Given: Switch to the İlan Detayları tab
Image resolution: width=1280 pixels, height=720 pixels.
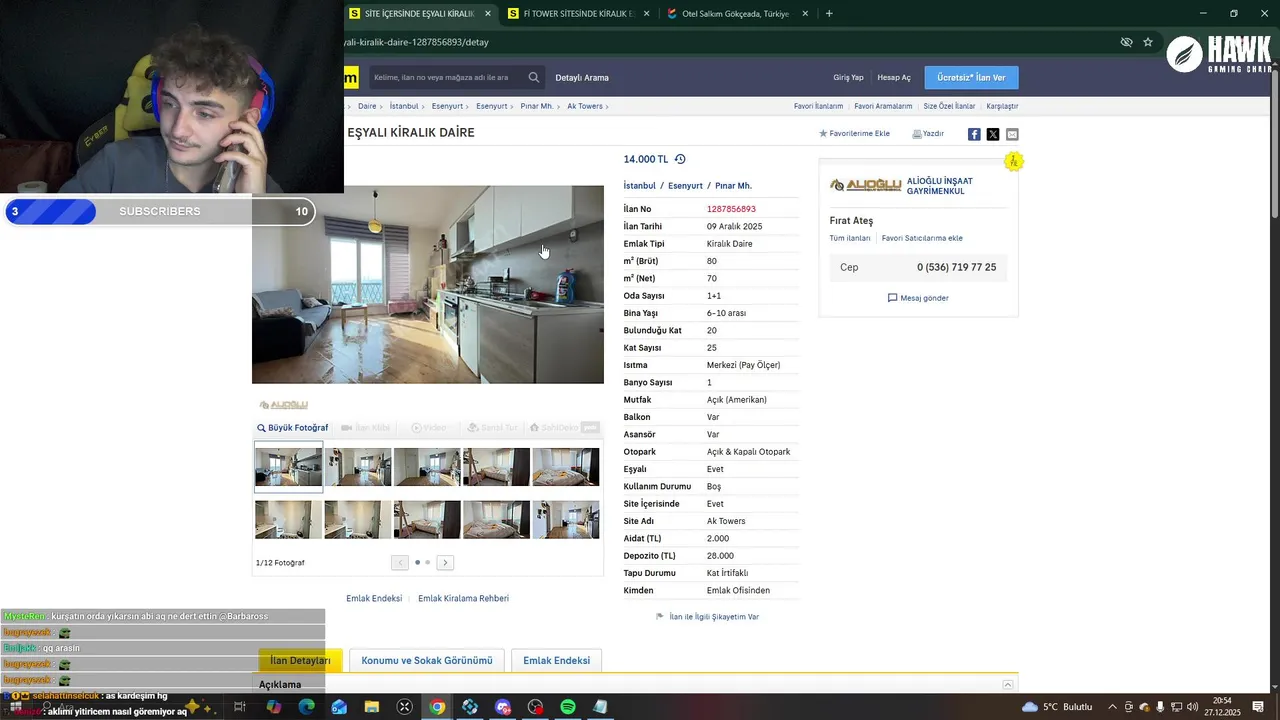Looking at the screenshot, I should (x=300, y=660).
